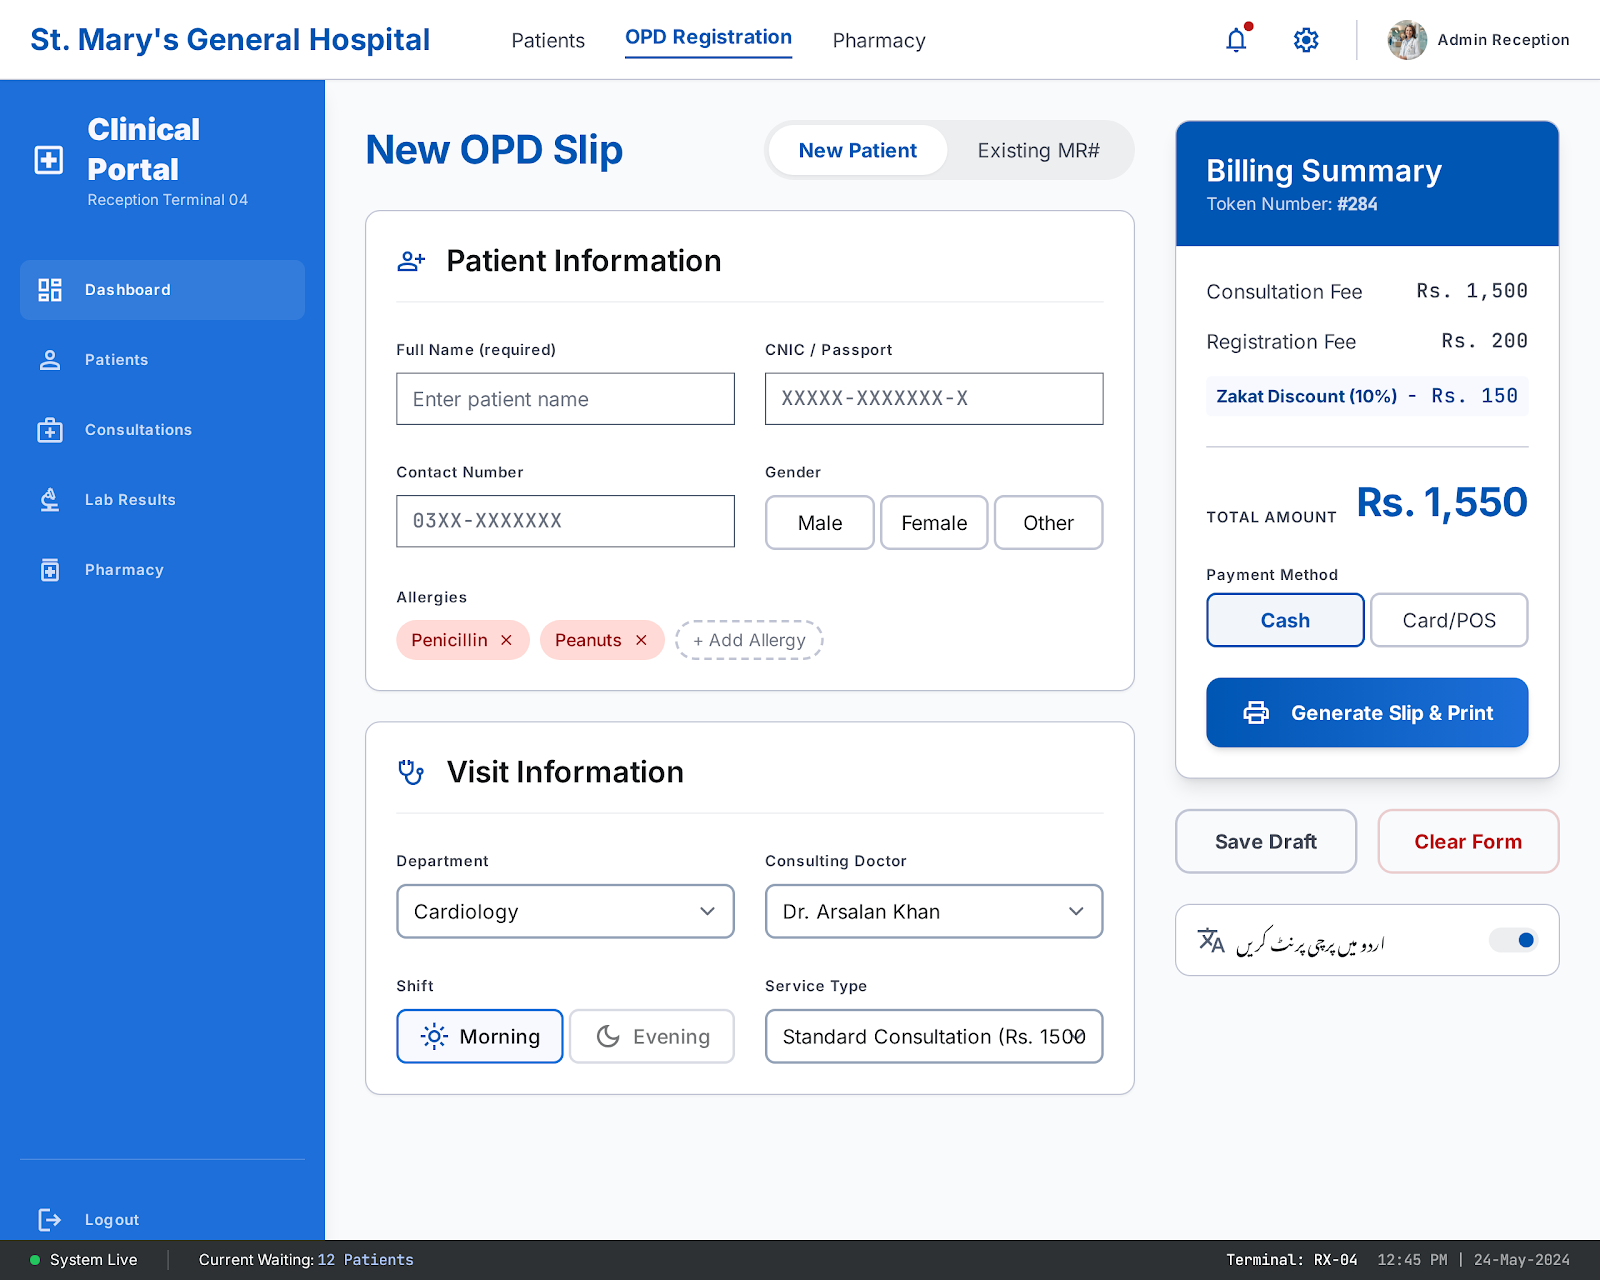
Task: Select Card/POS payment method
Action: pyautogui.click(x=1449, y=620)
